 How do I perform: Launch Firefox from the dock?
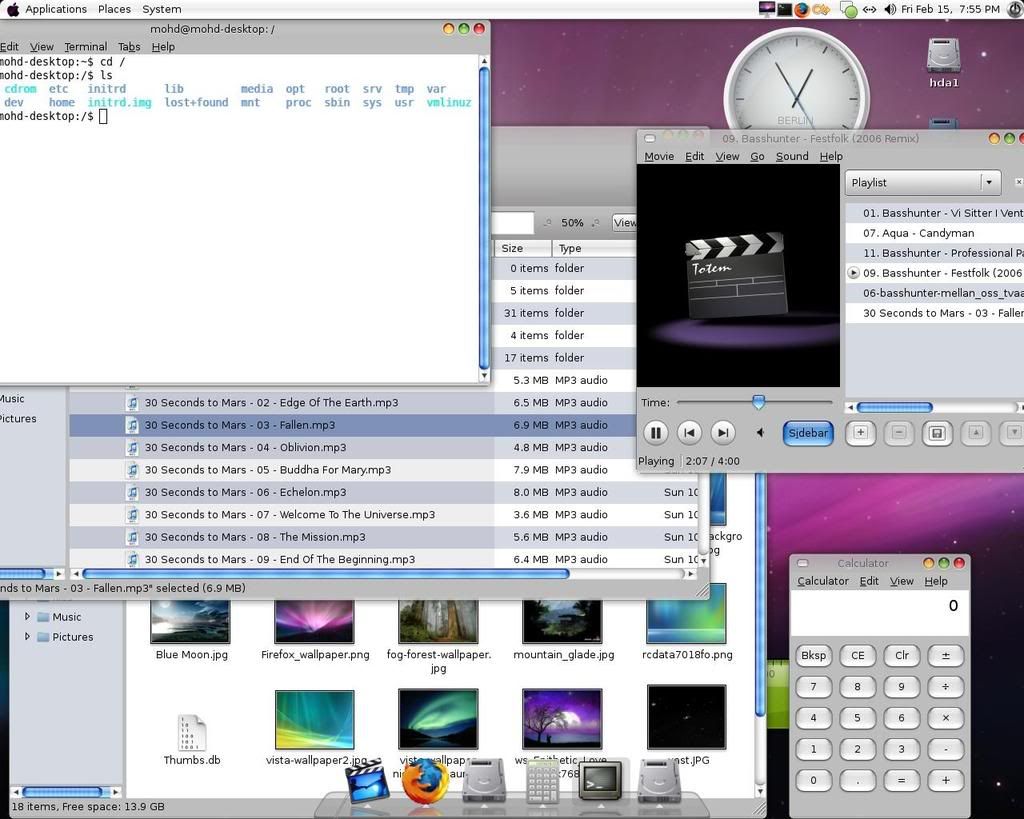[425, 780]
